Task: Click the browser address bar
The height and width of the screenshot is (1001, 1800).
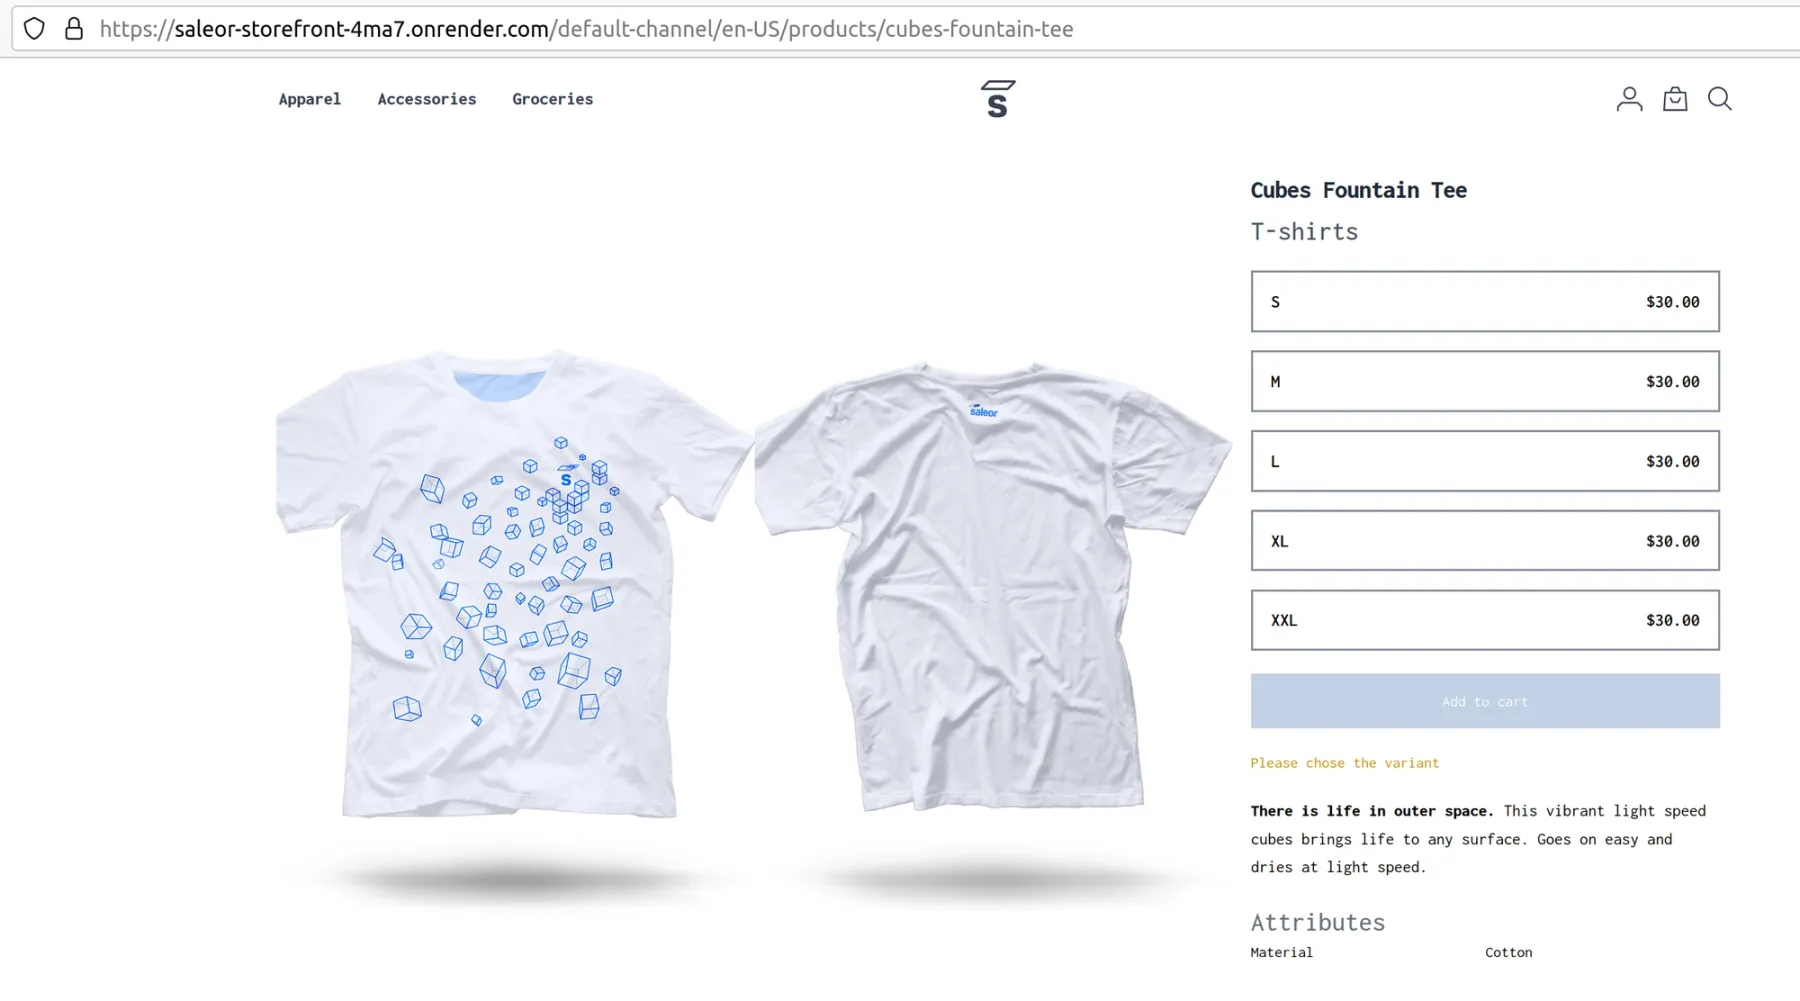Action: point(600,29)
